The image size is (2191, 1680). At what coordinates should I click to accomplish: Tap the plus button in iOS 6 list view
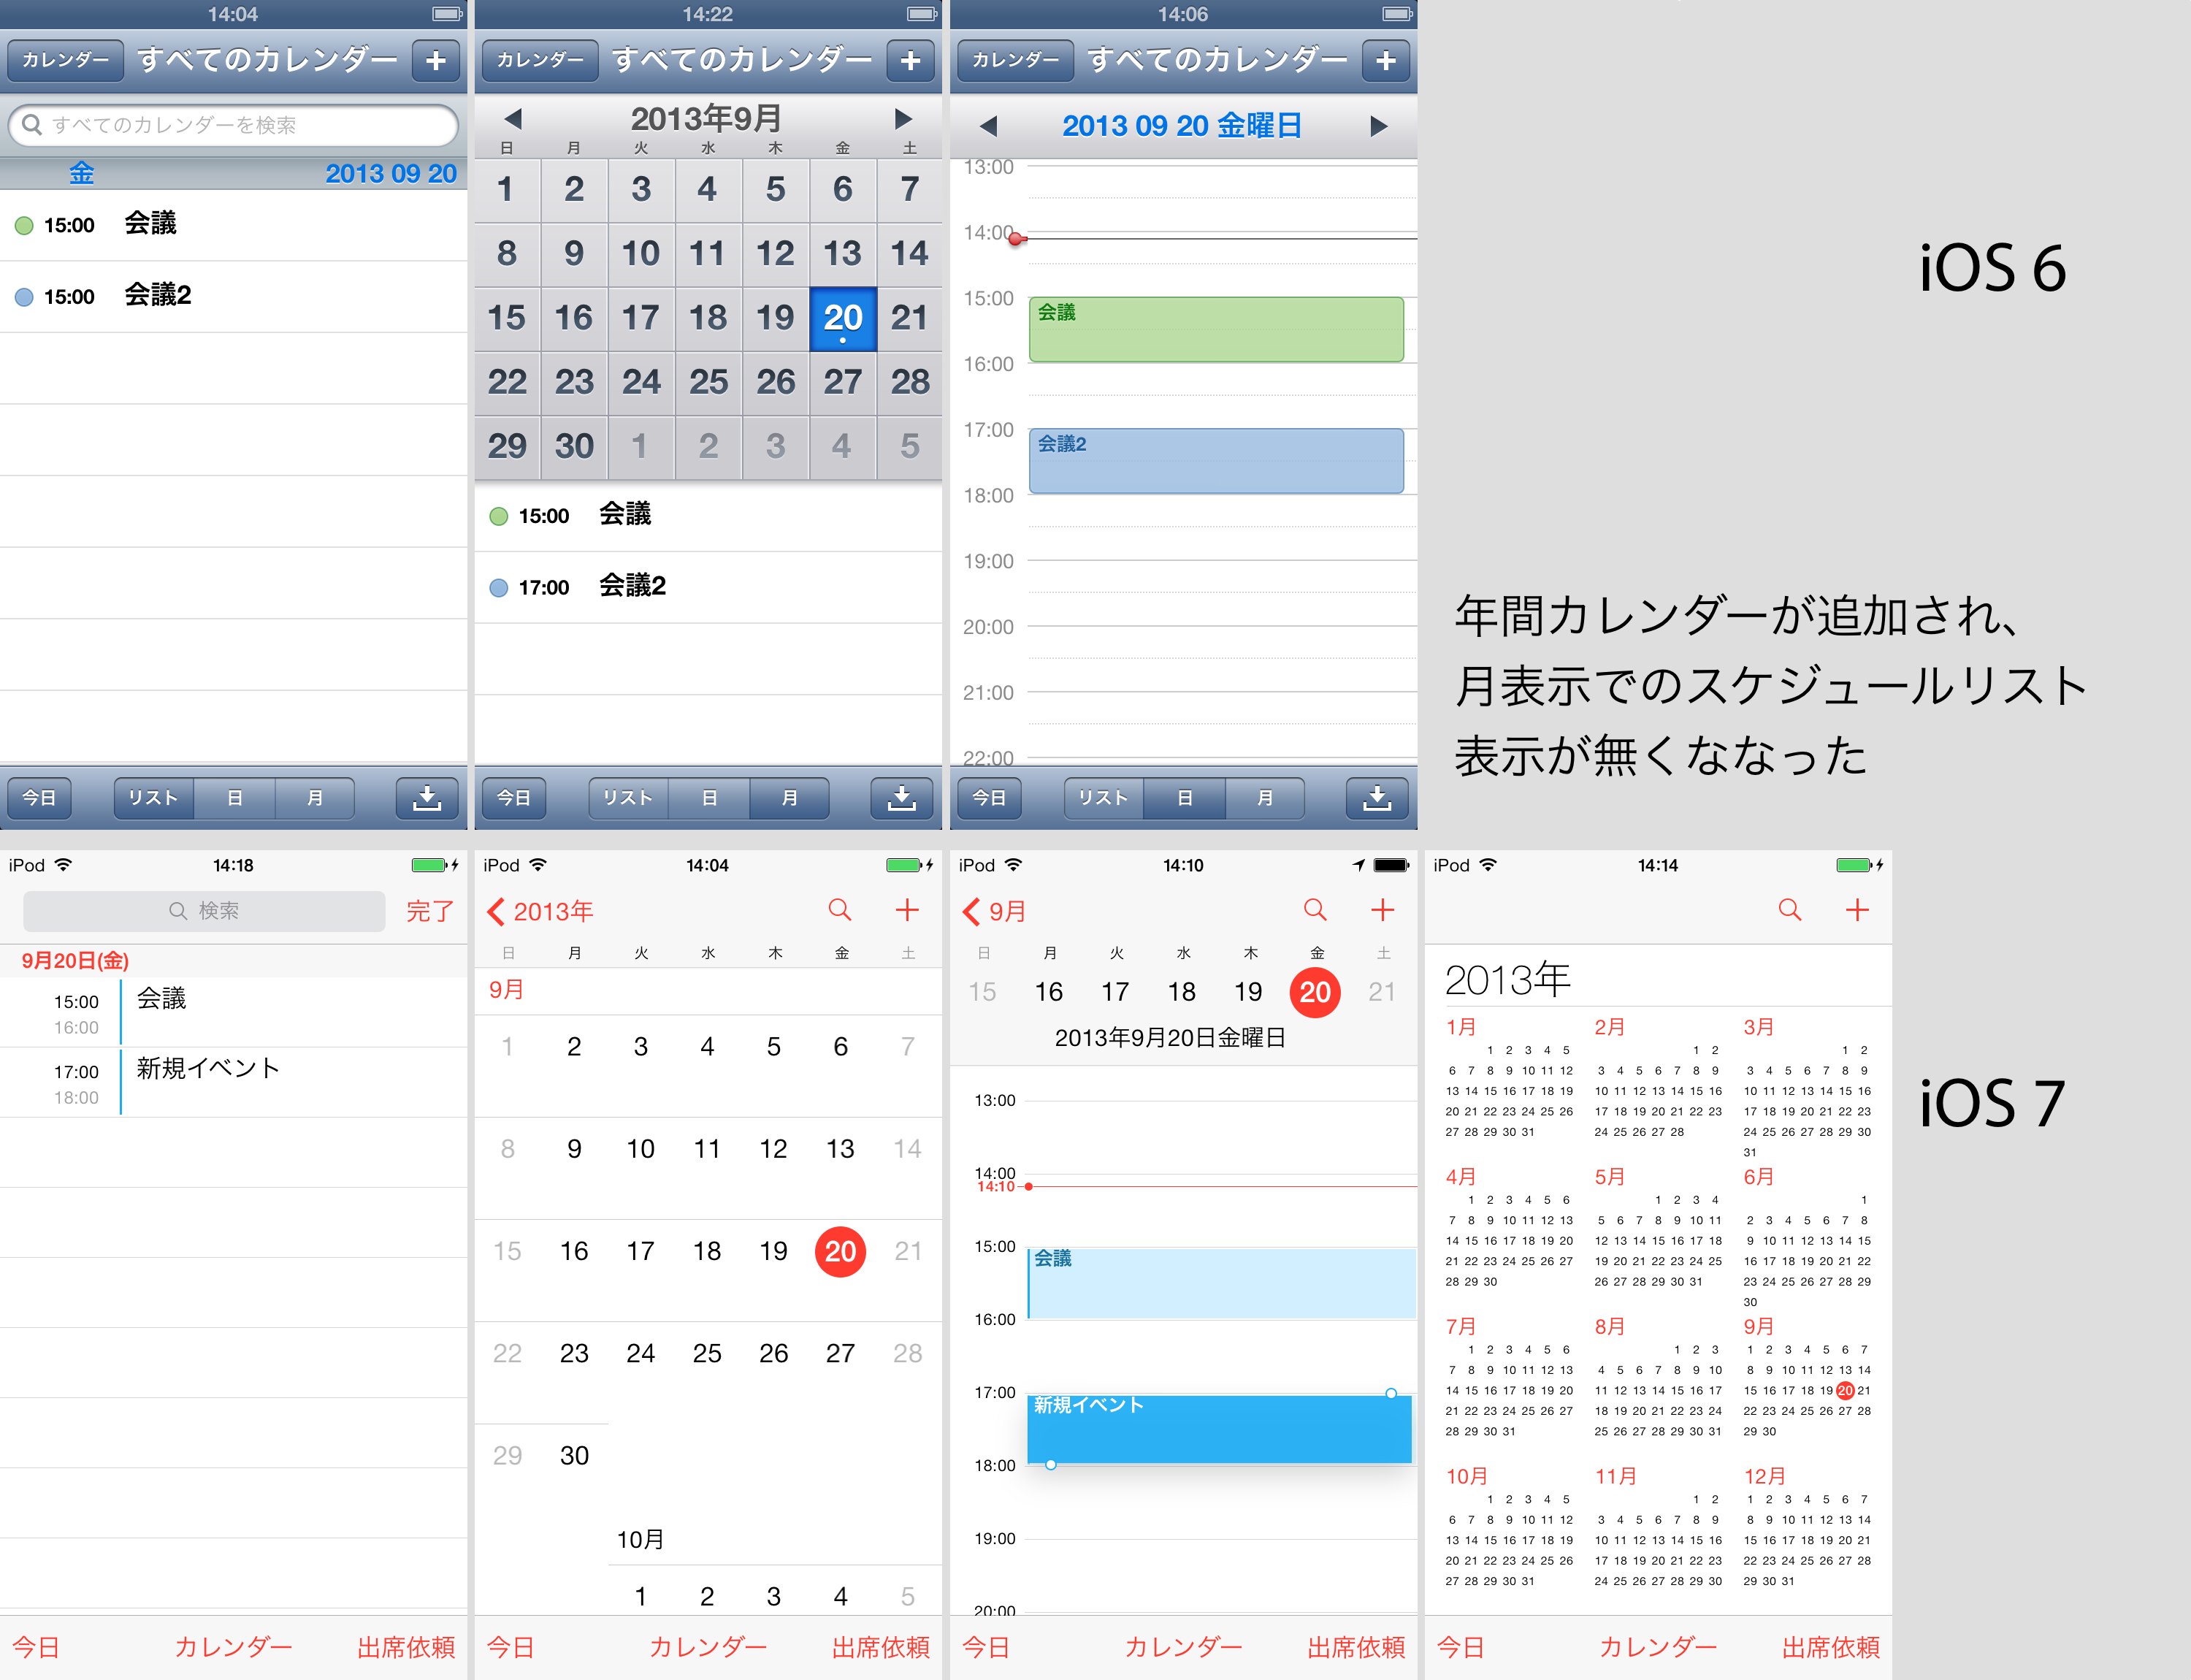435,61
